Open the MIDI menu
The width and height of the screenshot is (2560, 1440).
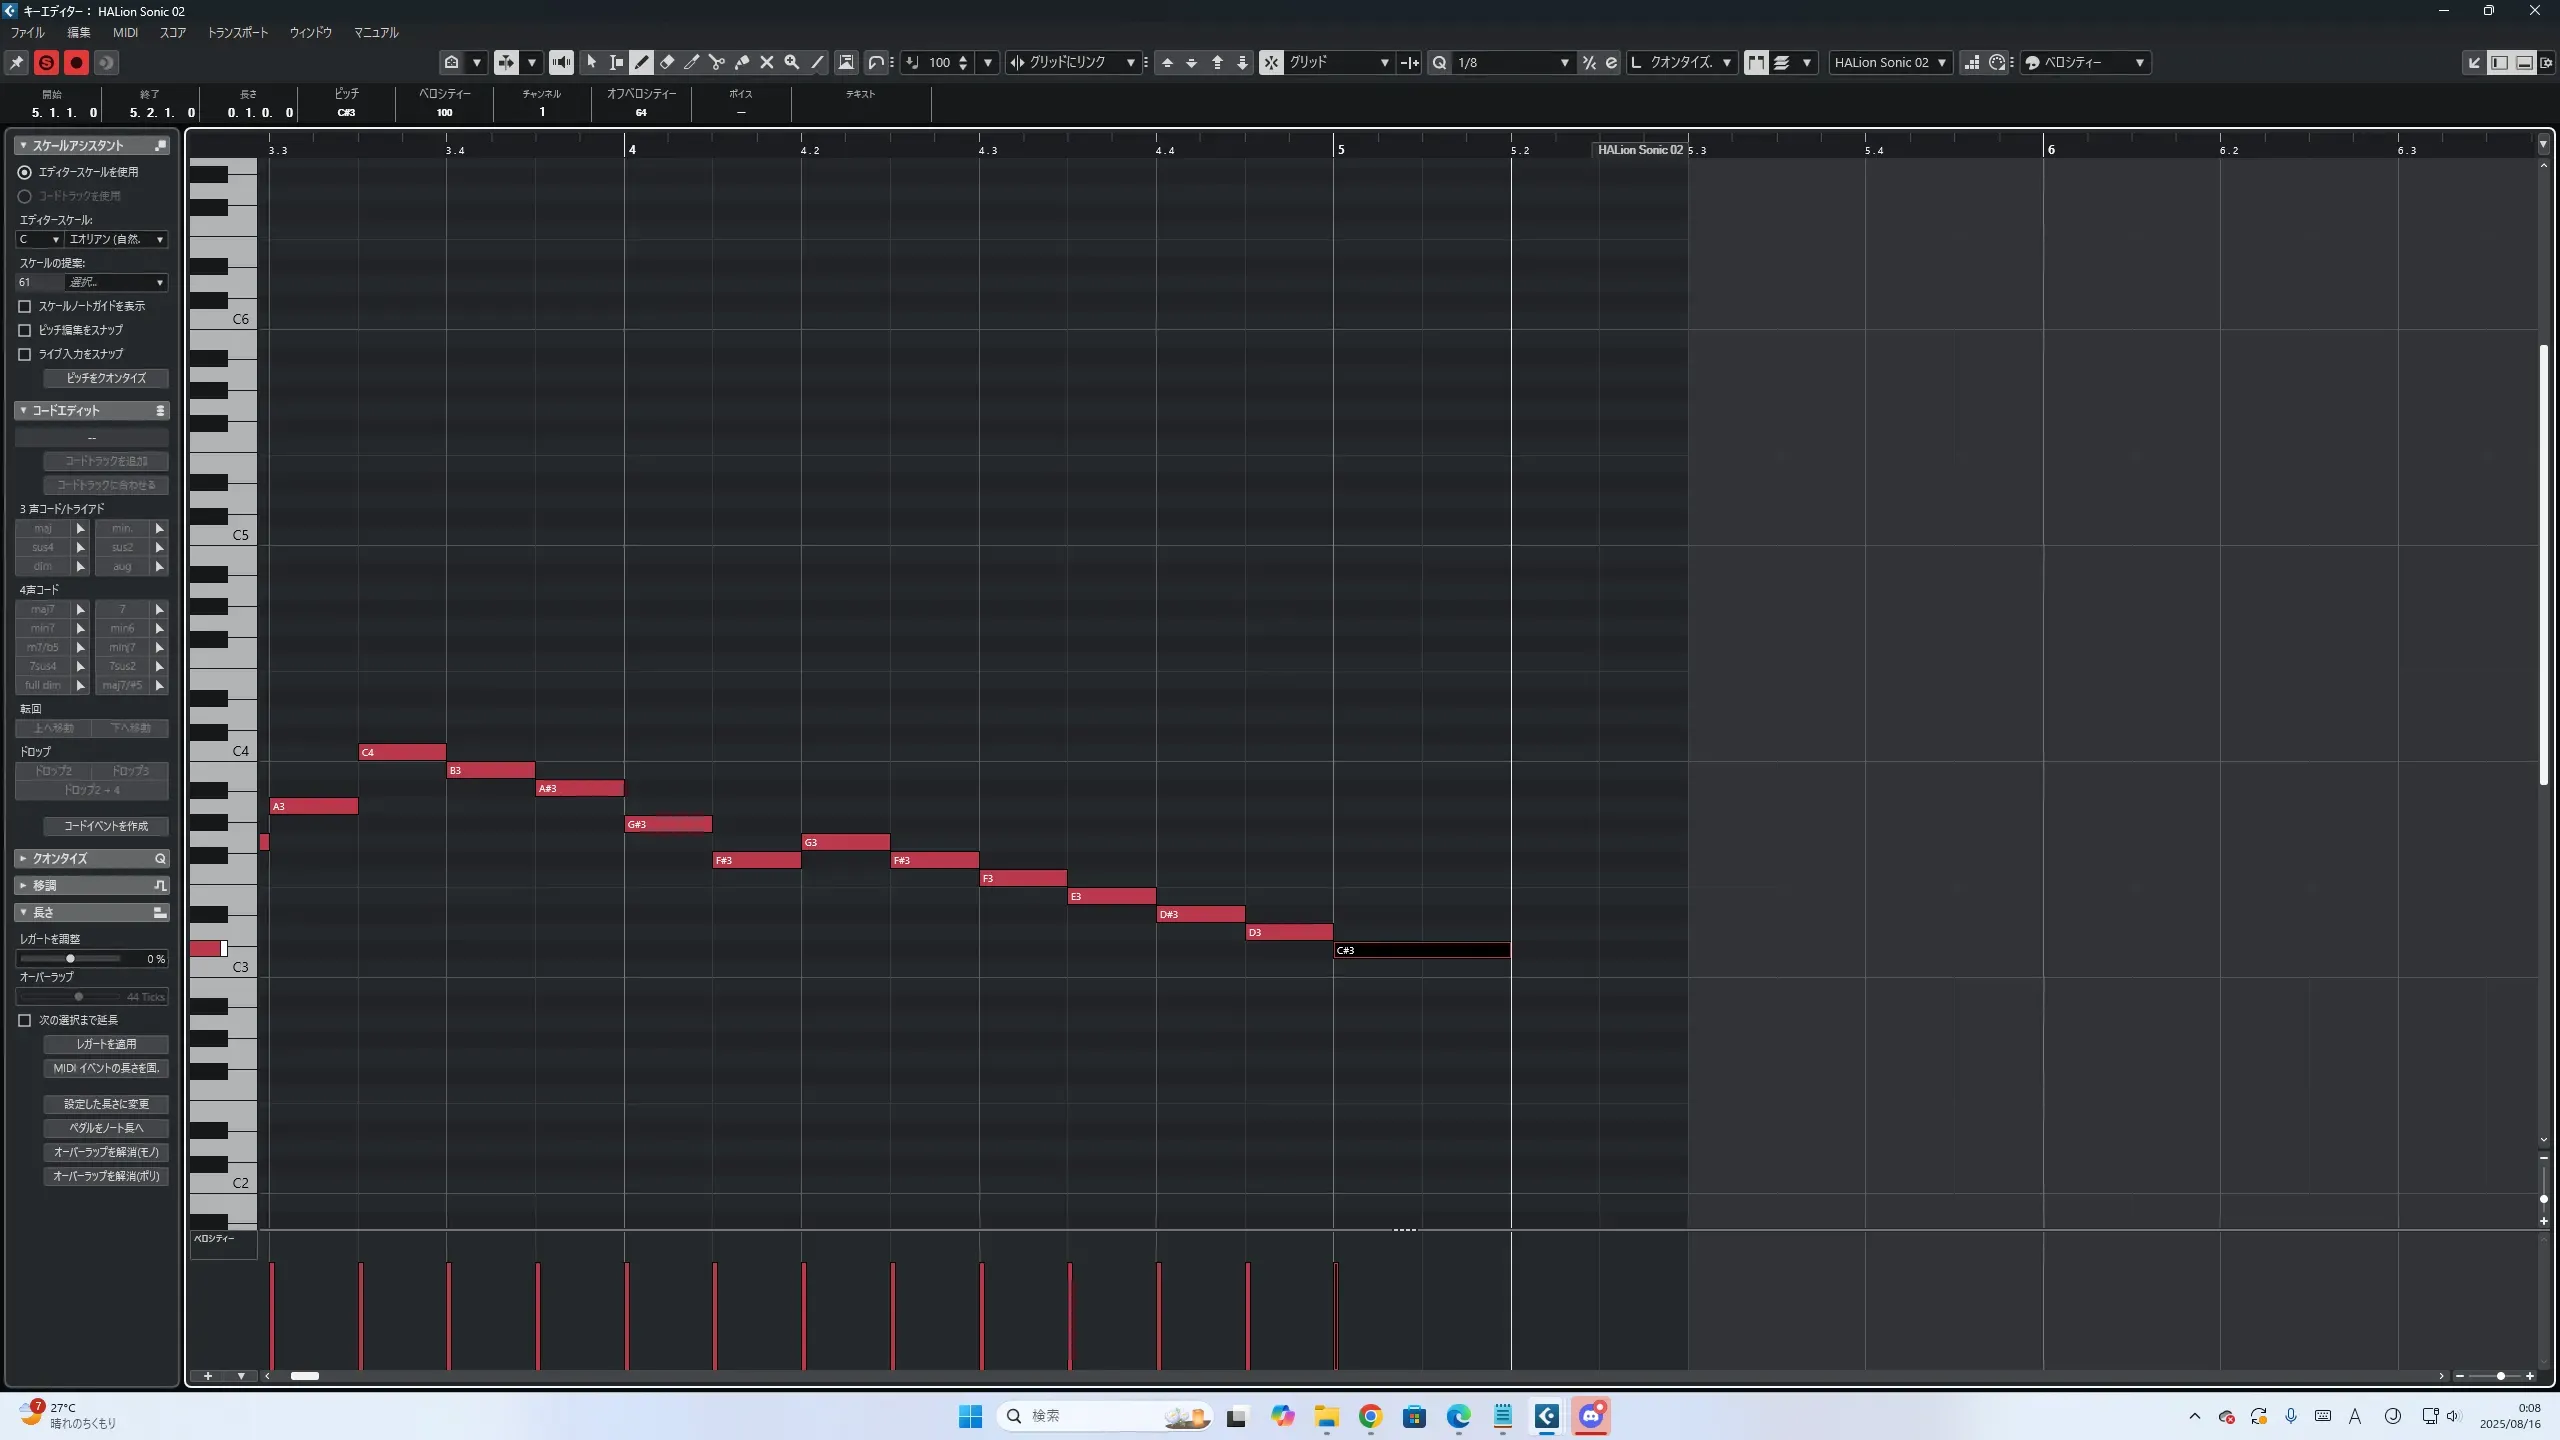click(x=125, y=32)
